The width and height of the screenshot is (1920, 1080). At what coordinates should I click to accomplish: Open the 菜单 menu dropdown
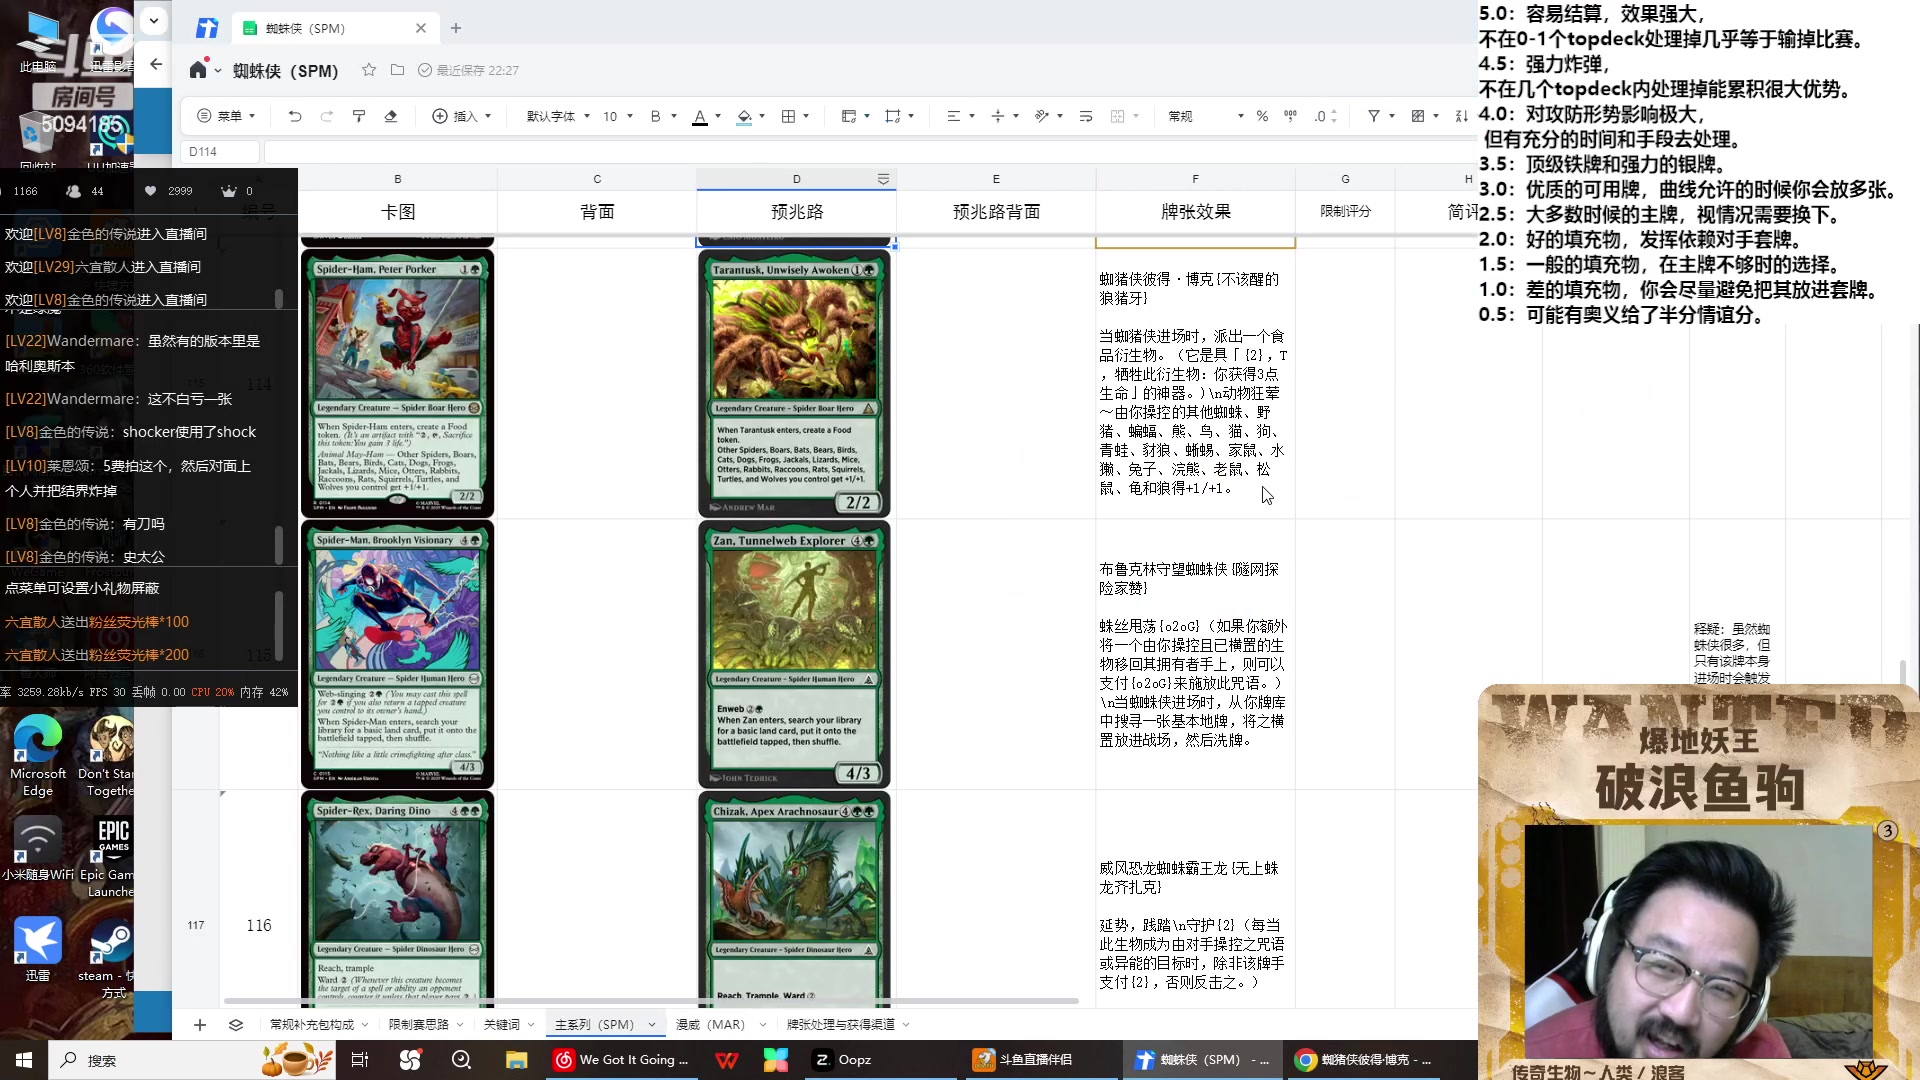tap(226, 116)
